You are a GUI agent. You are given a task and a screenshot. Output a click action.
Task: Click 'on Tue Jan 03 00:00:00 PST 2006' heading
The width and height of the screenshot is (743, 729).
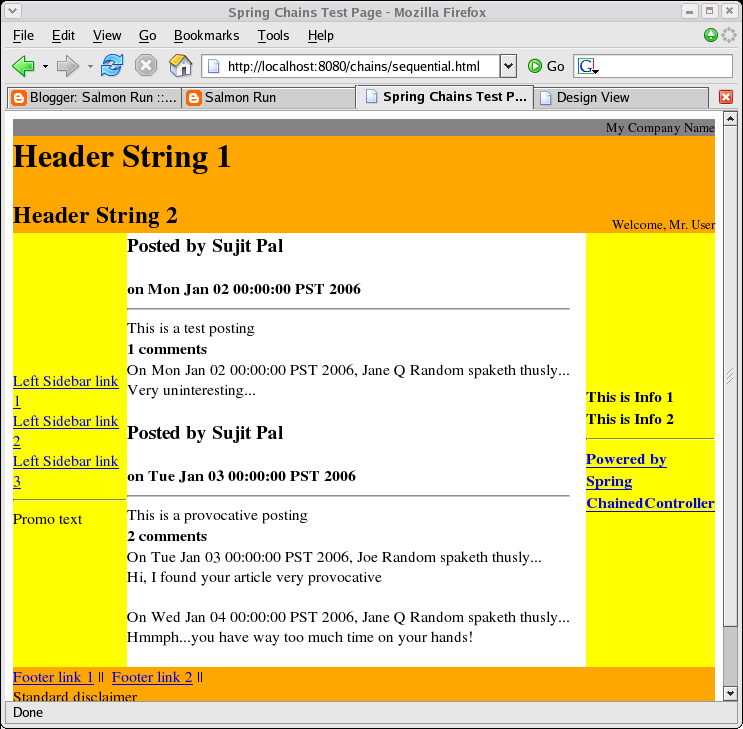pos(241,476)
